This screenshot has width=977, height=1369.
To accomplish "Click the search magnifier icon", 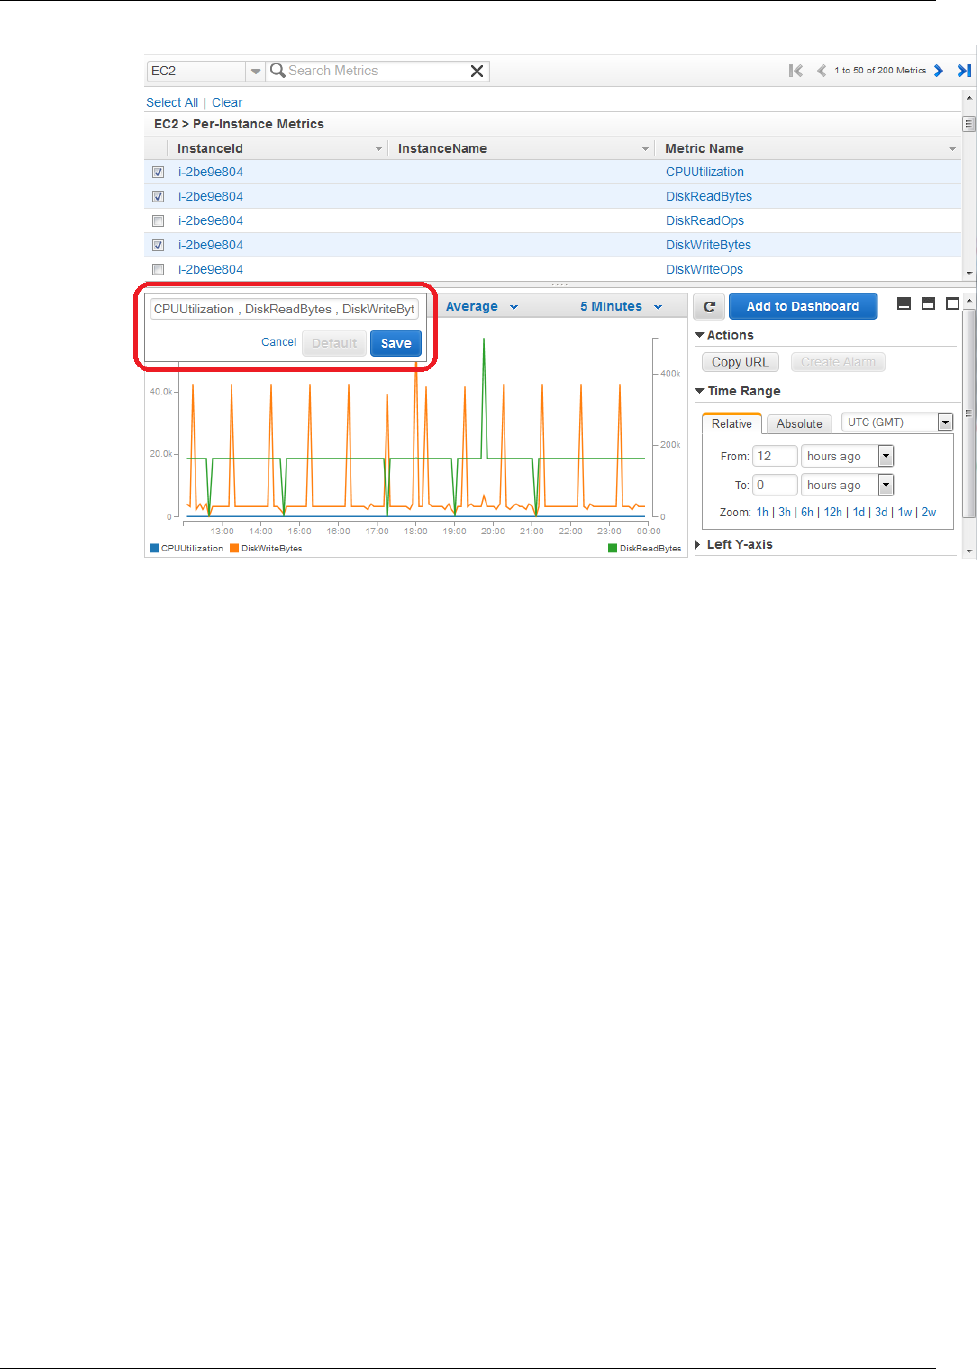I will 278,71.
